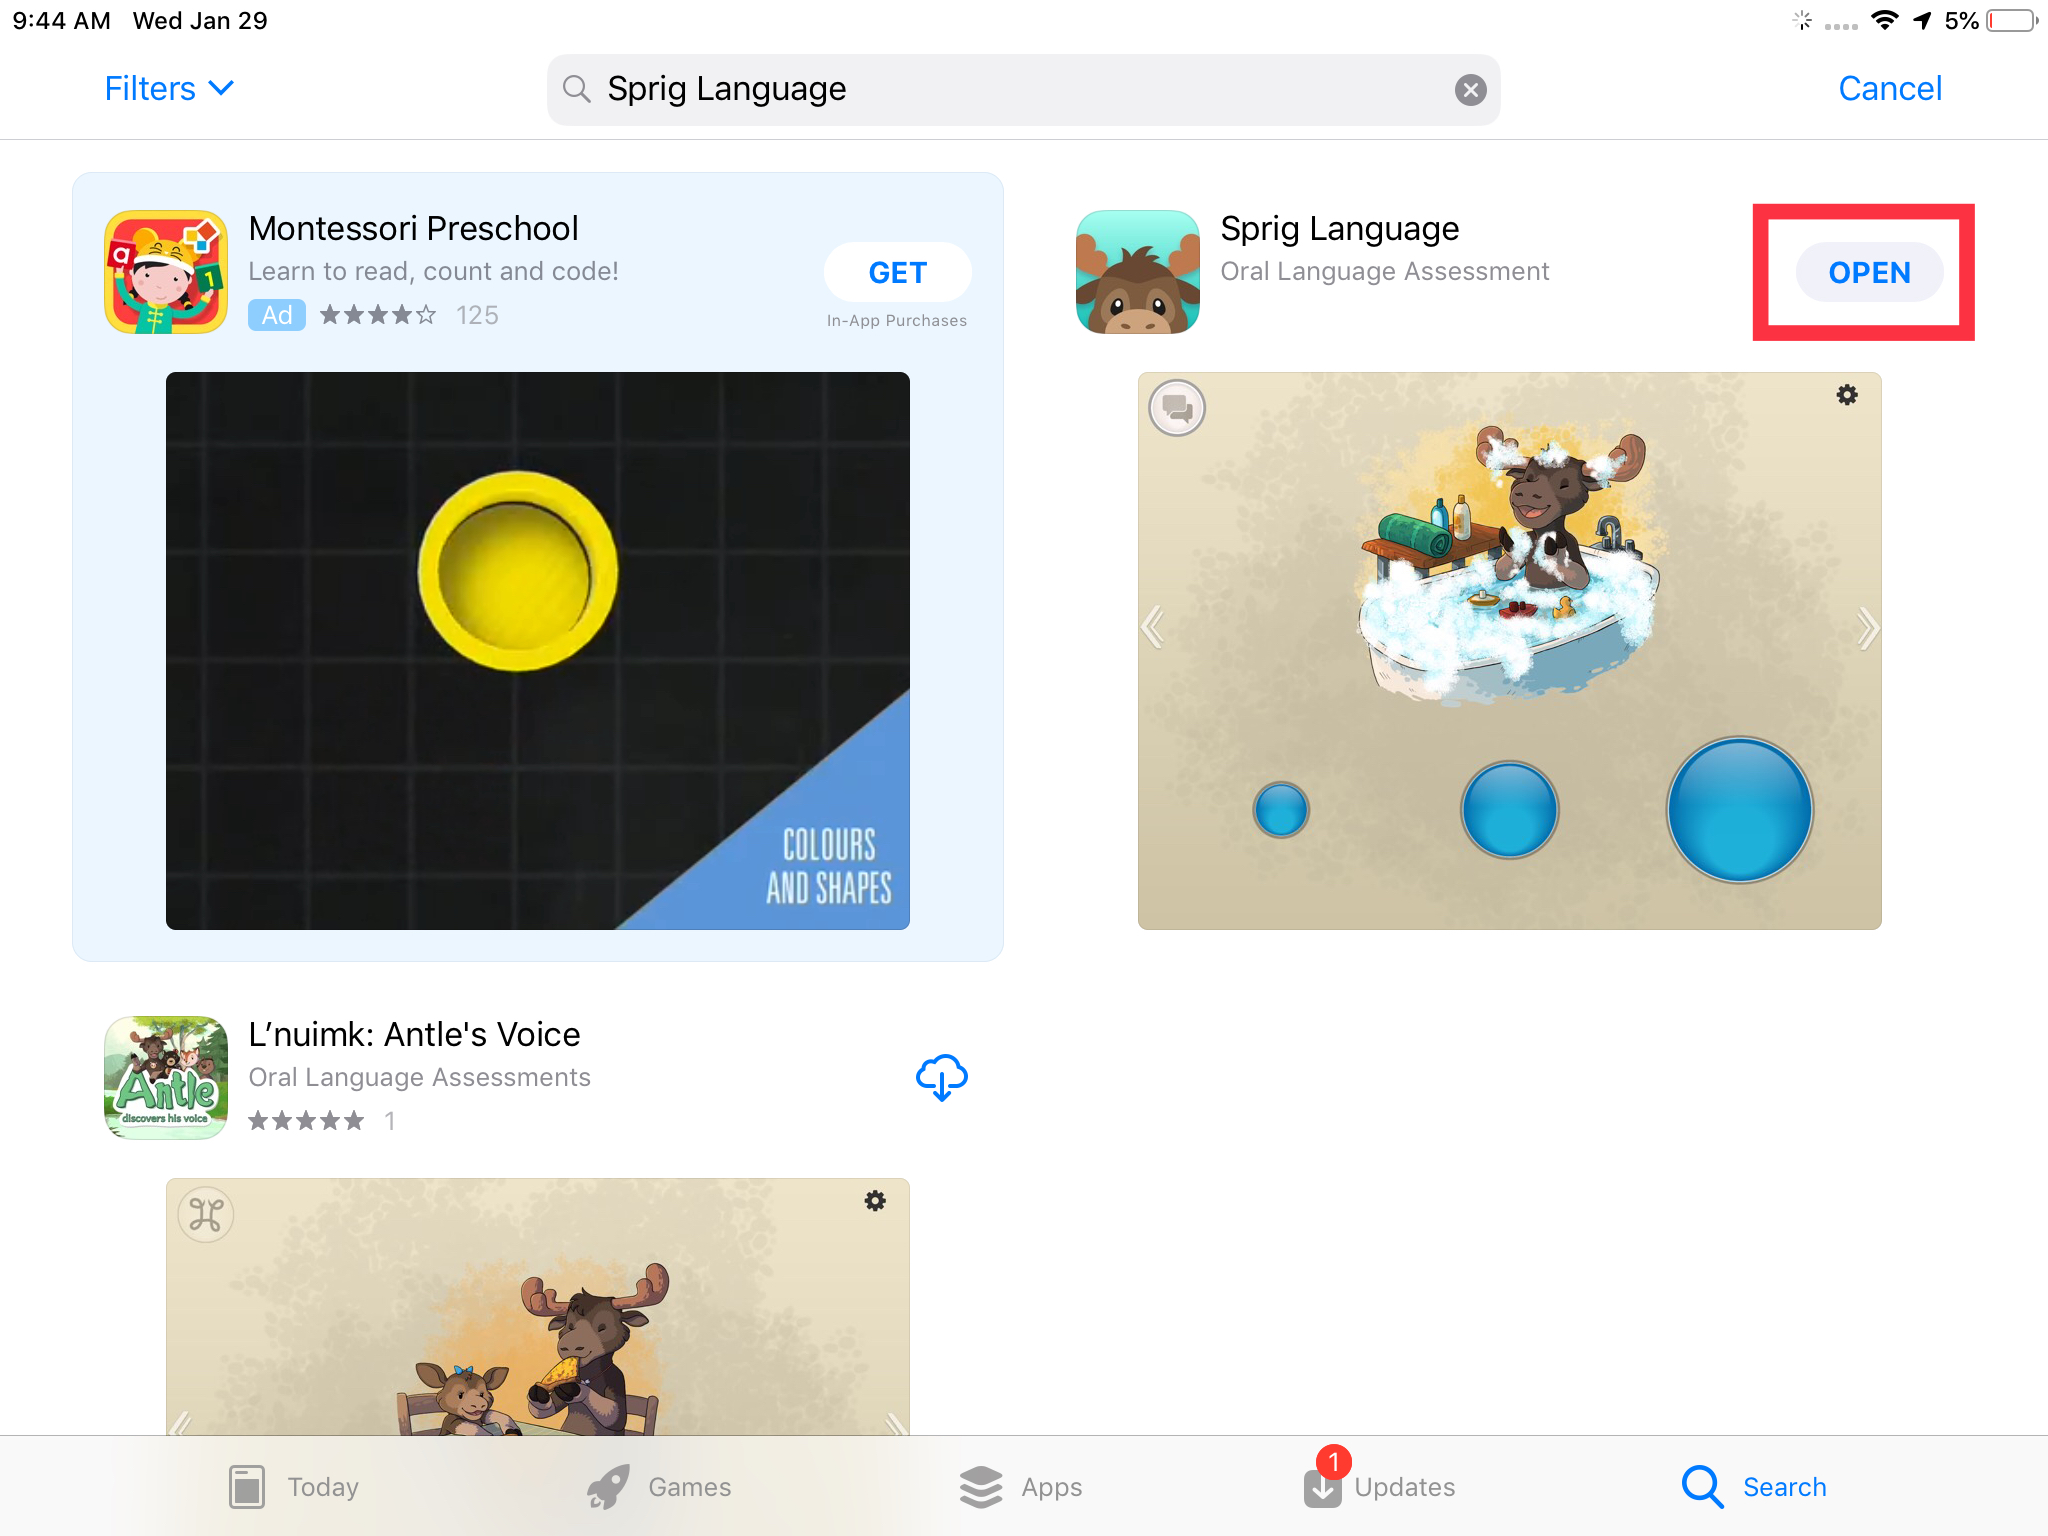Screen dimensions: 2048x1536
Task: Switch to the Today tab
Action: [293, 1487]
